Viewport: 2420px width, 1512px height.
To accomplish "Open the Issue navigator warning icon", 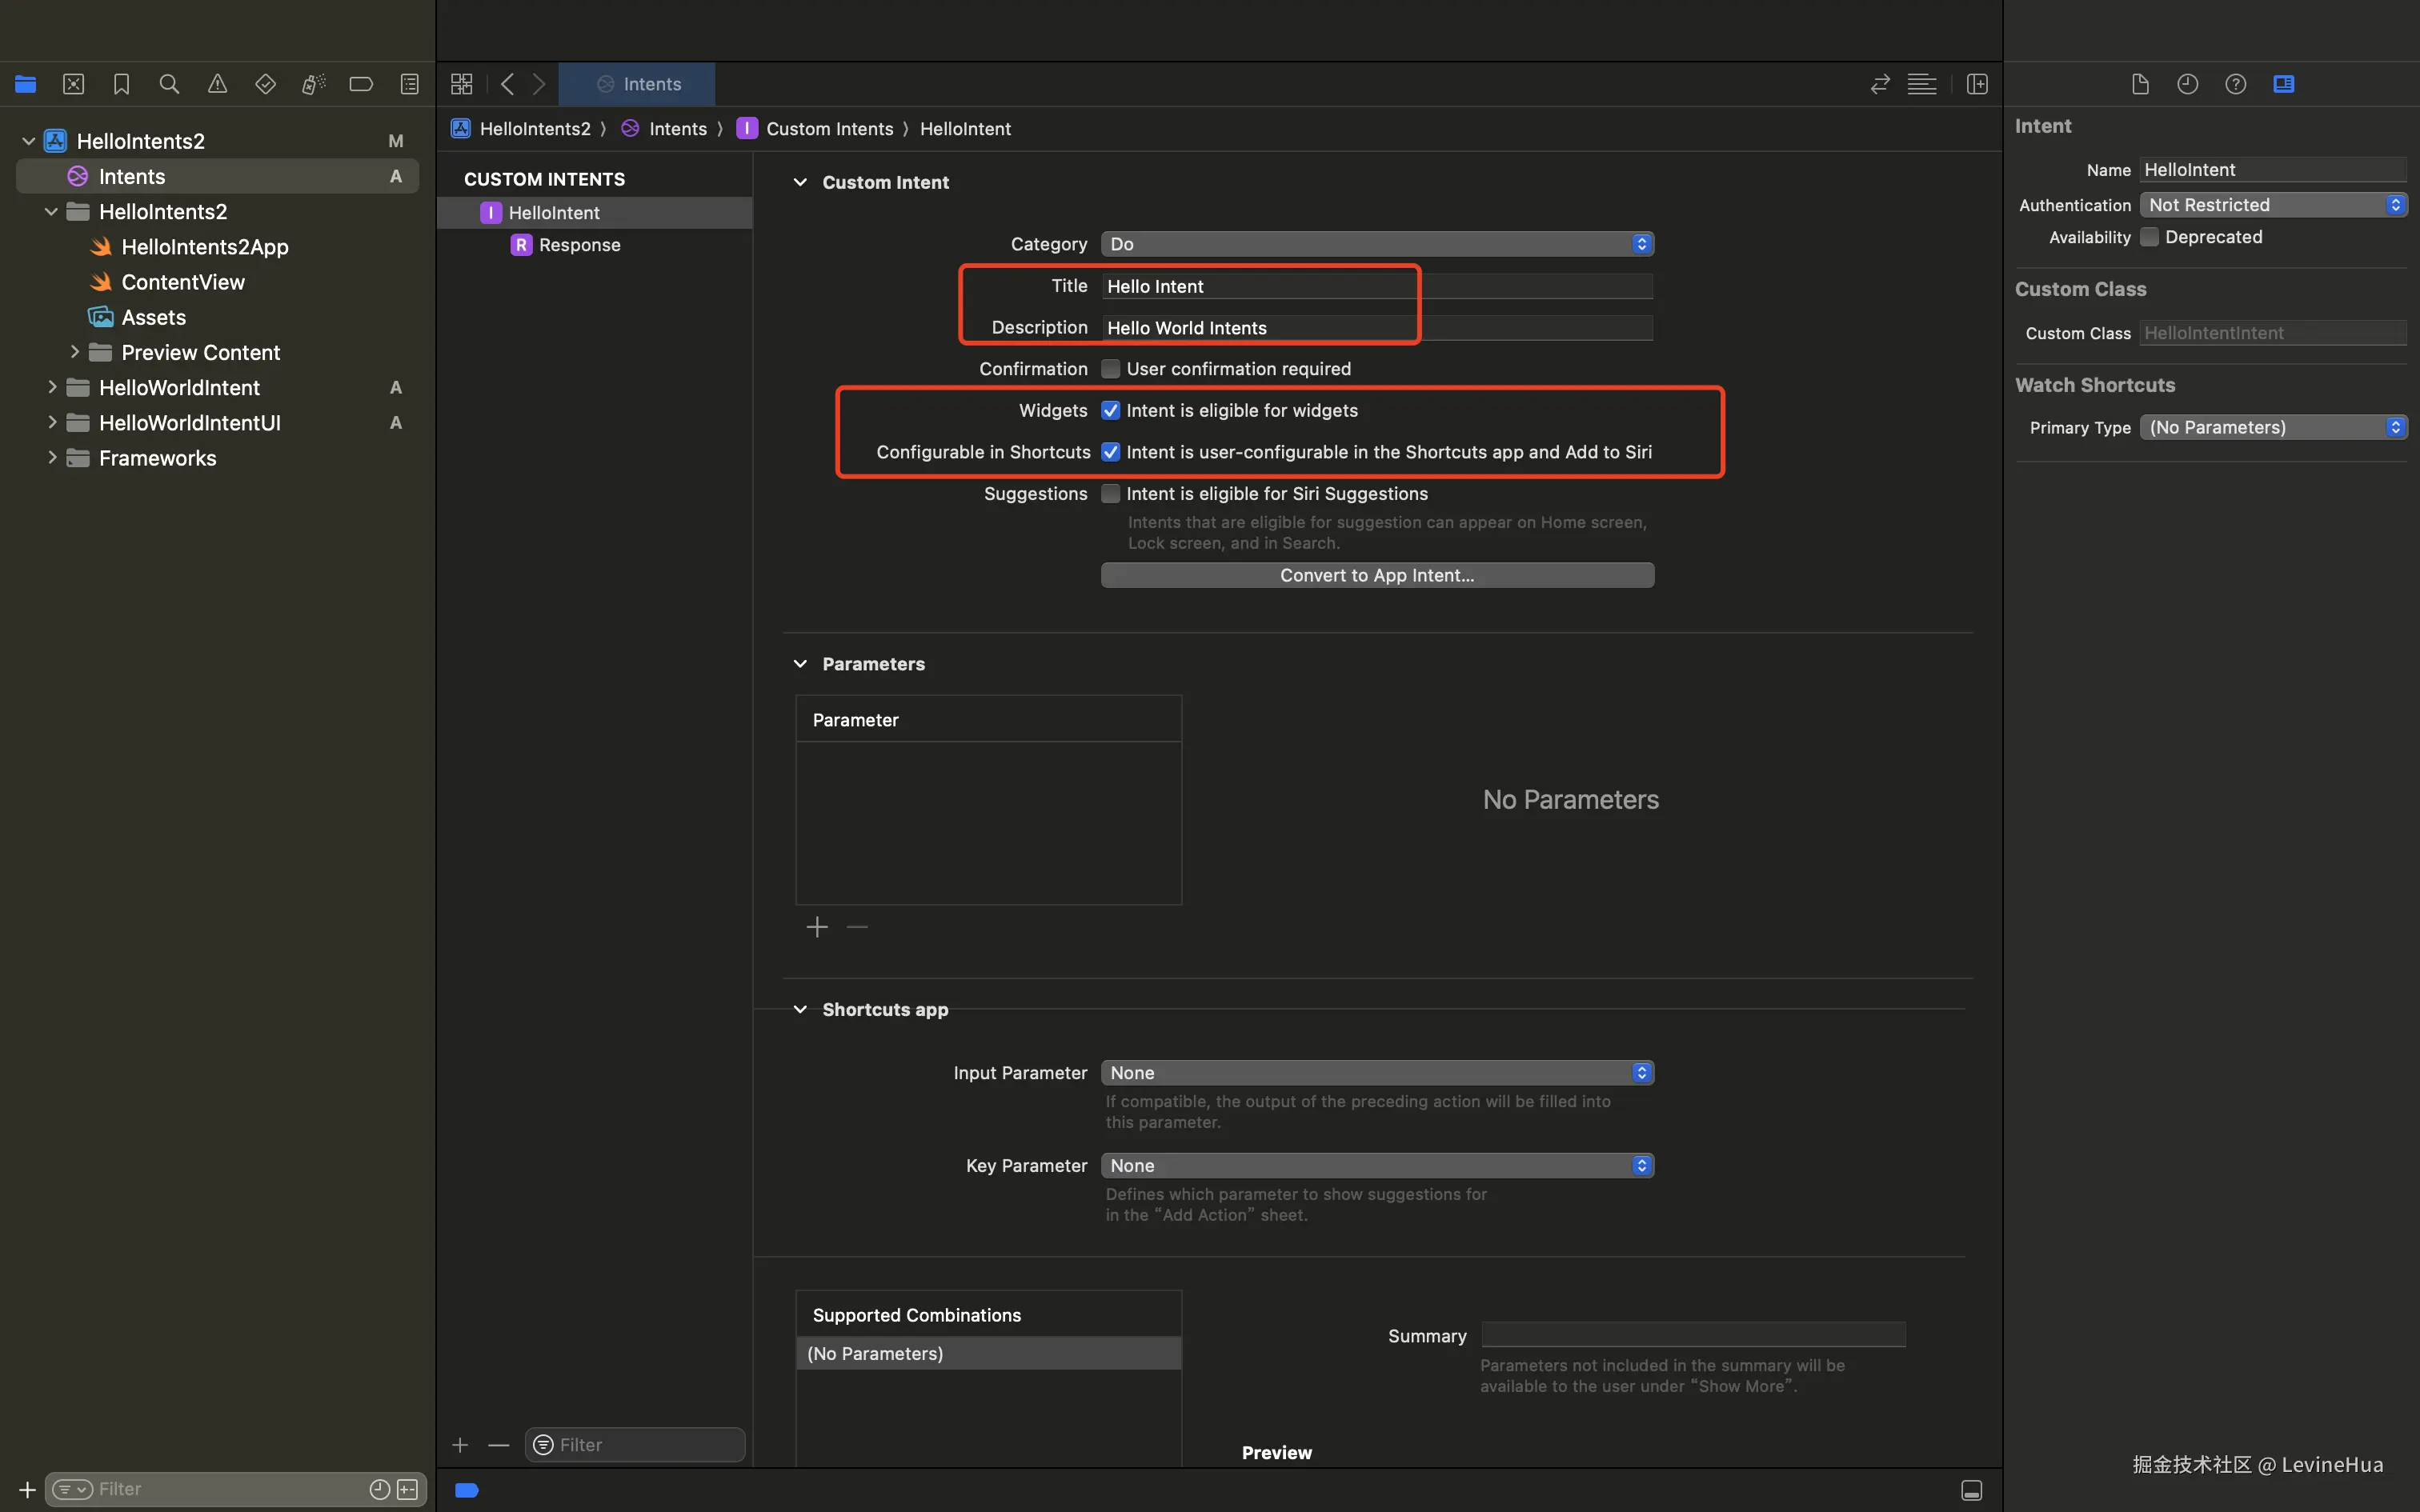I will click(x=217, y=84).
